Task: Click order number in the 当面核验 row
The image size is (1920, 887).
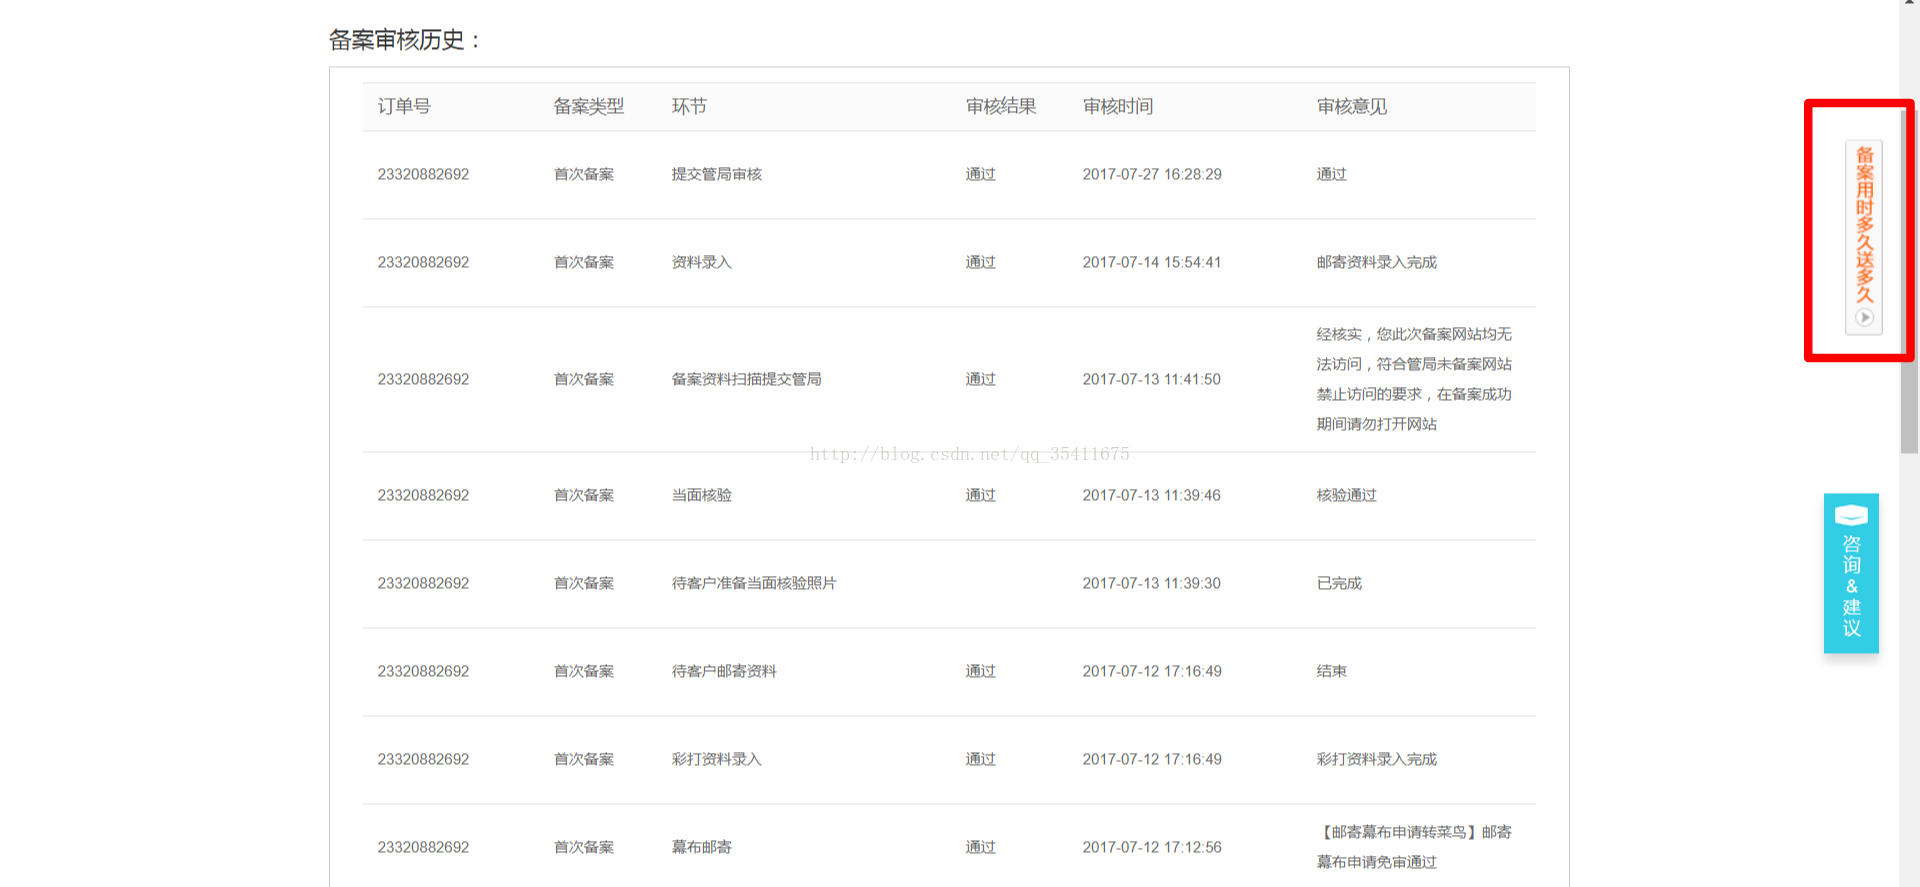Action: [423, 495]
